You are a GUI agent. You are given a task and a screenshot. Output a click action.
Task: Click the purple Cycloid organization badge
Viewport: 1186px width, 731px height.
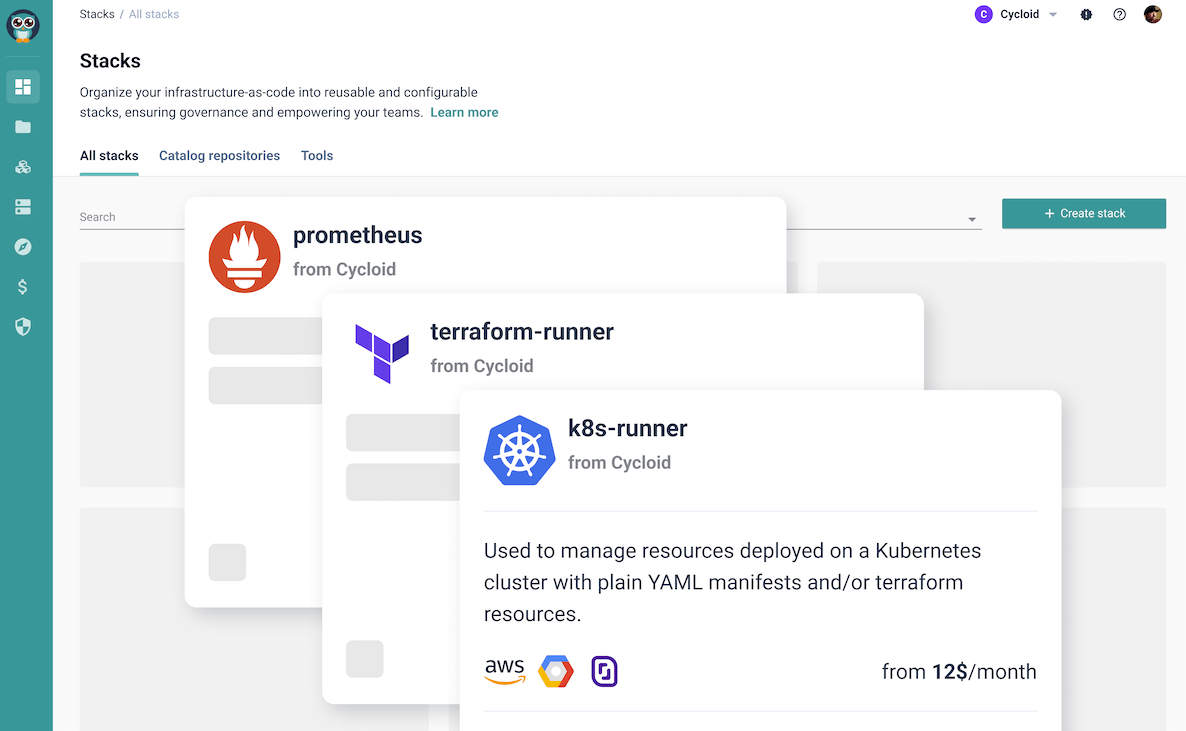pos(983,14)
